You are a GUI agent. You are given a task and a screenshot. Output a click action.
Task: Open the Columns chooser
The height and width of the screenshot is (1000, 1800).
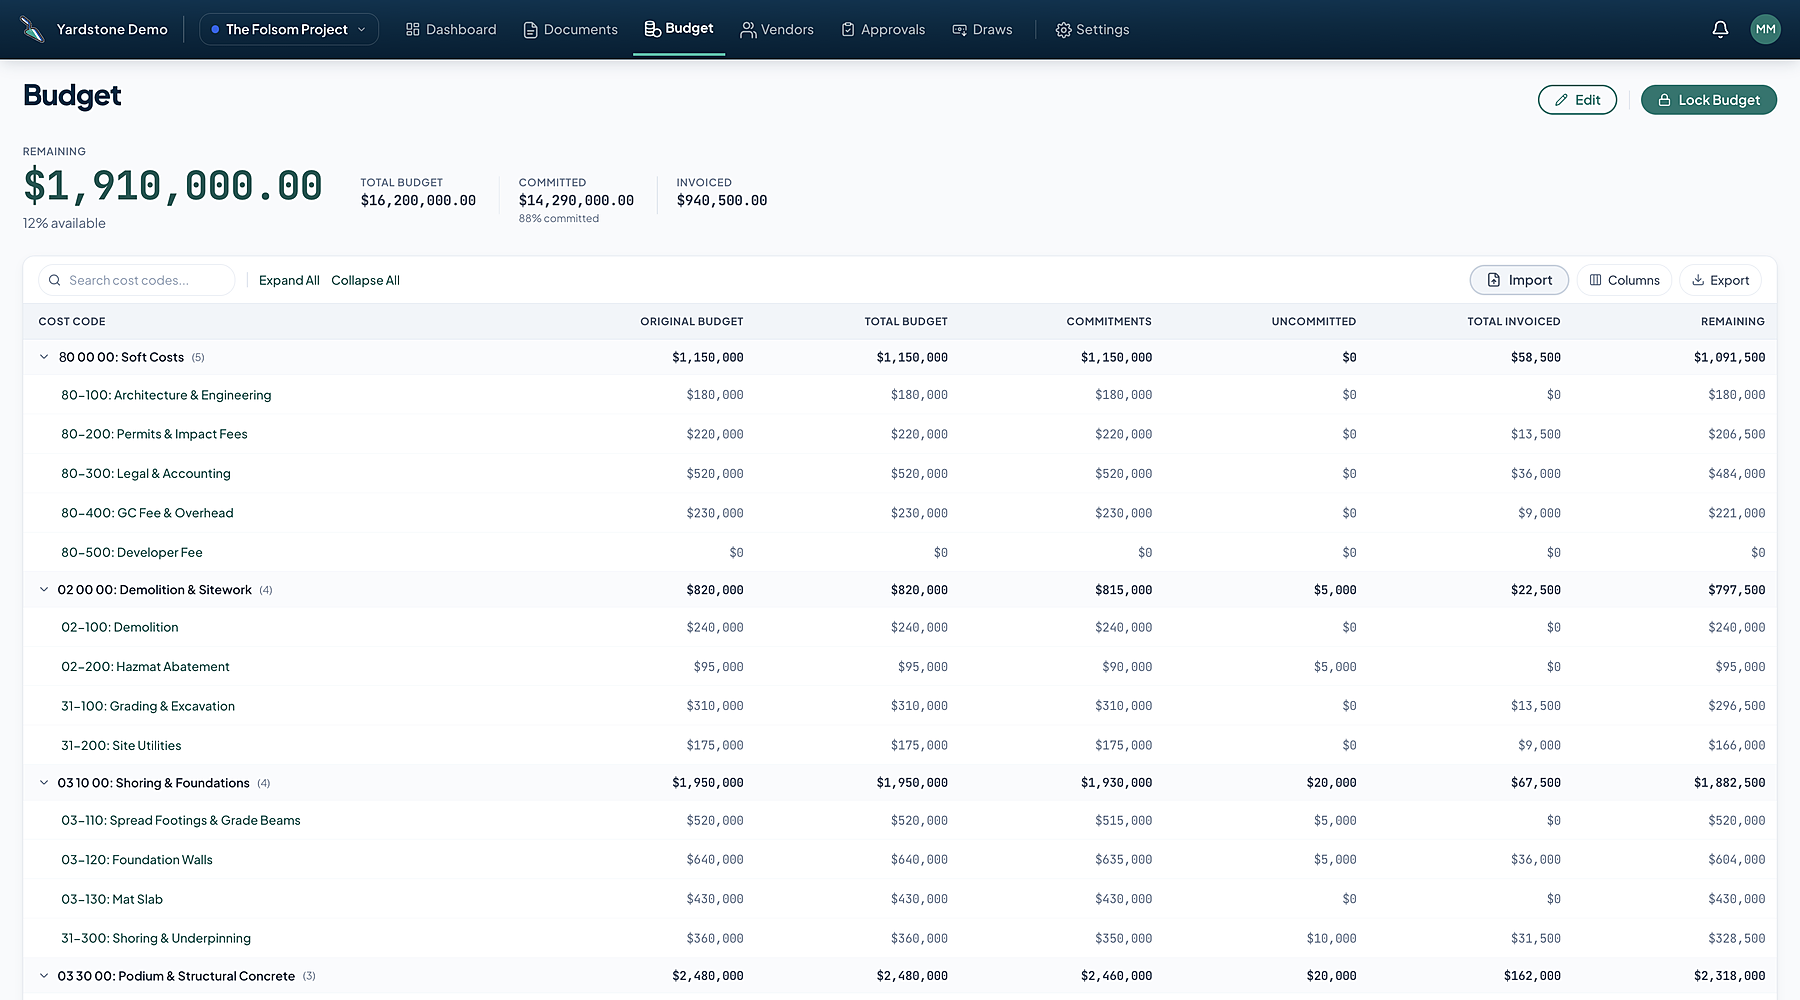coord(1624,280)
